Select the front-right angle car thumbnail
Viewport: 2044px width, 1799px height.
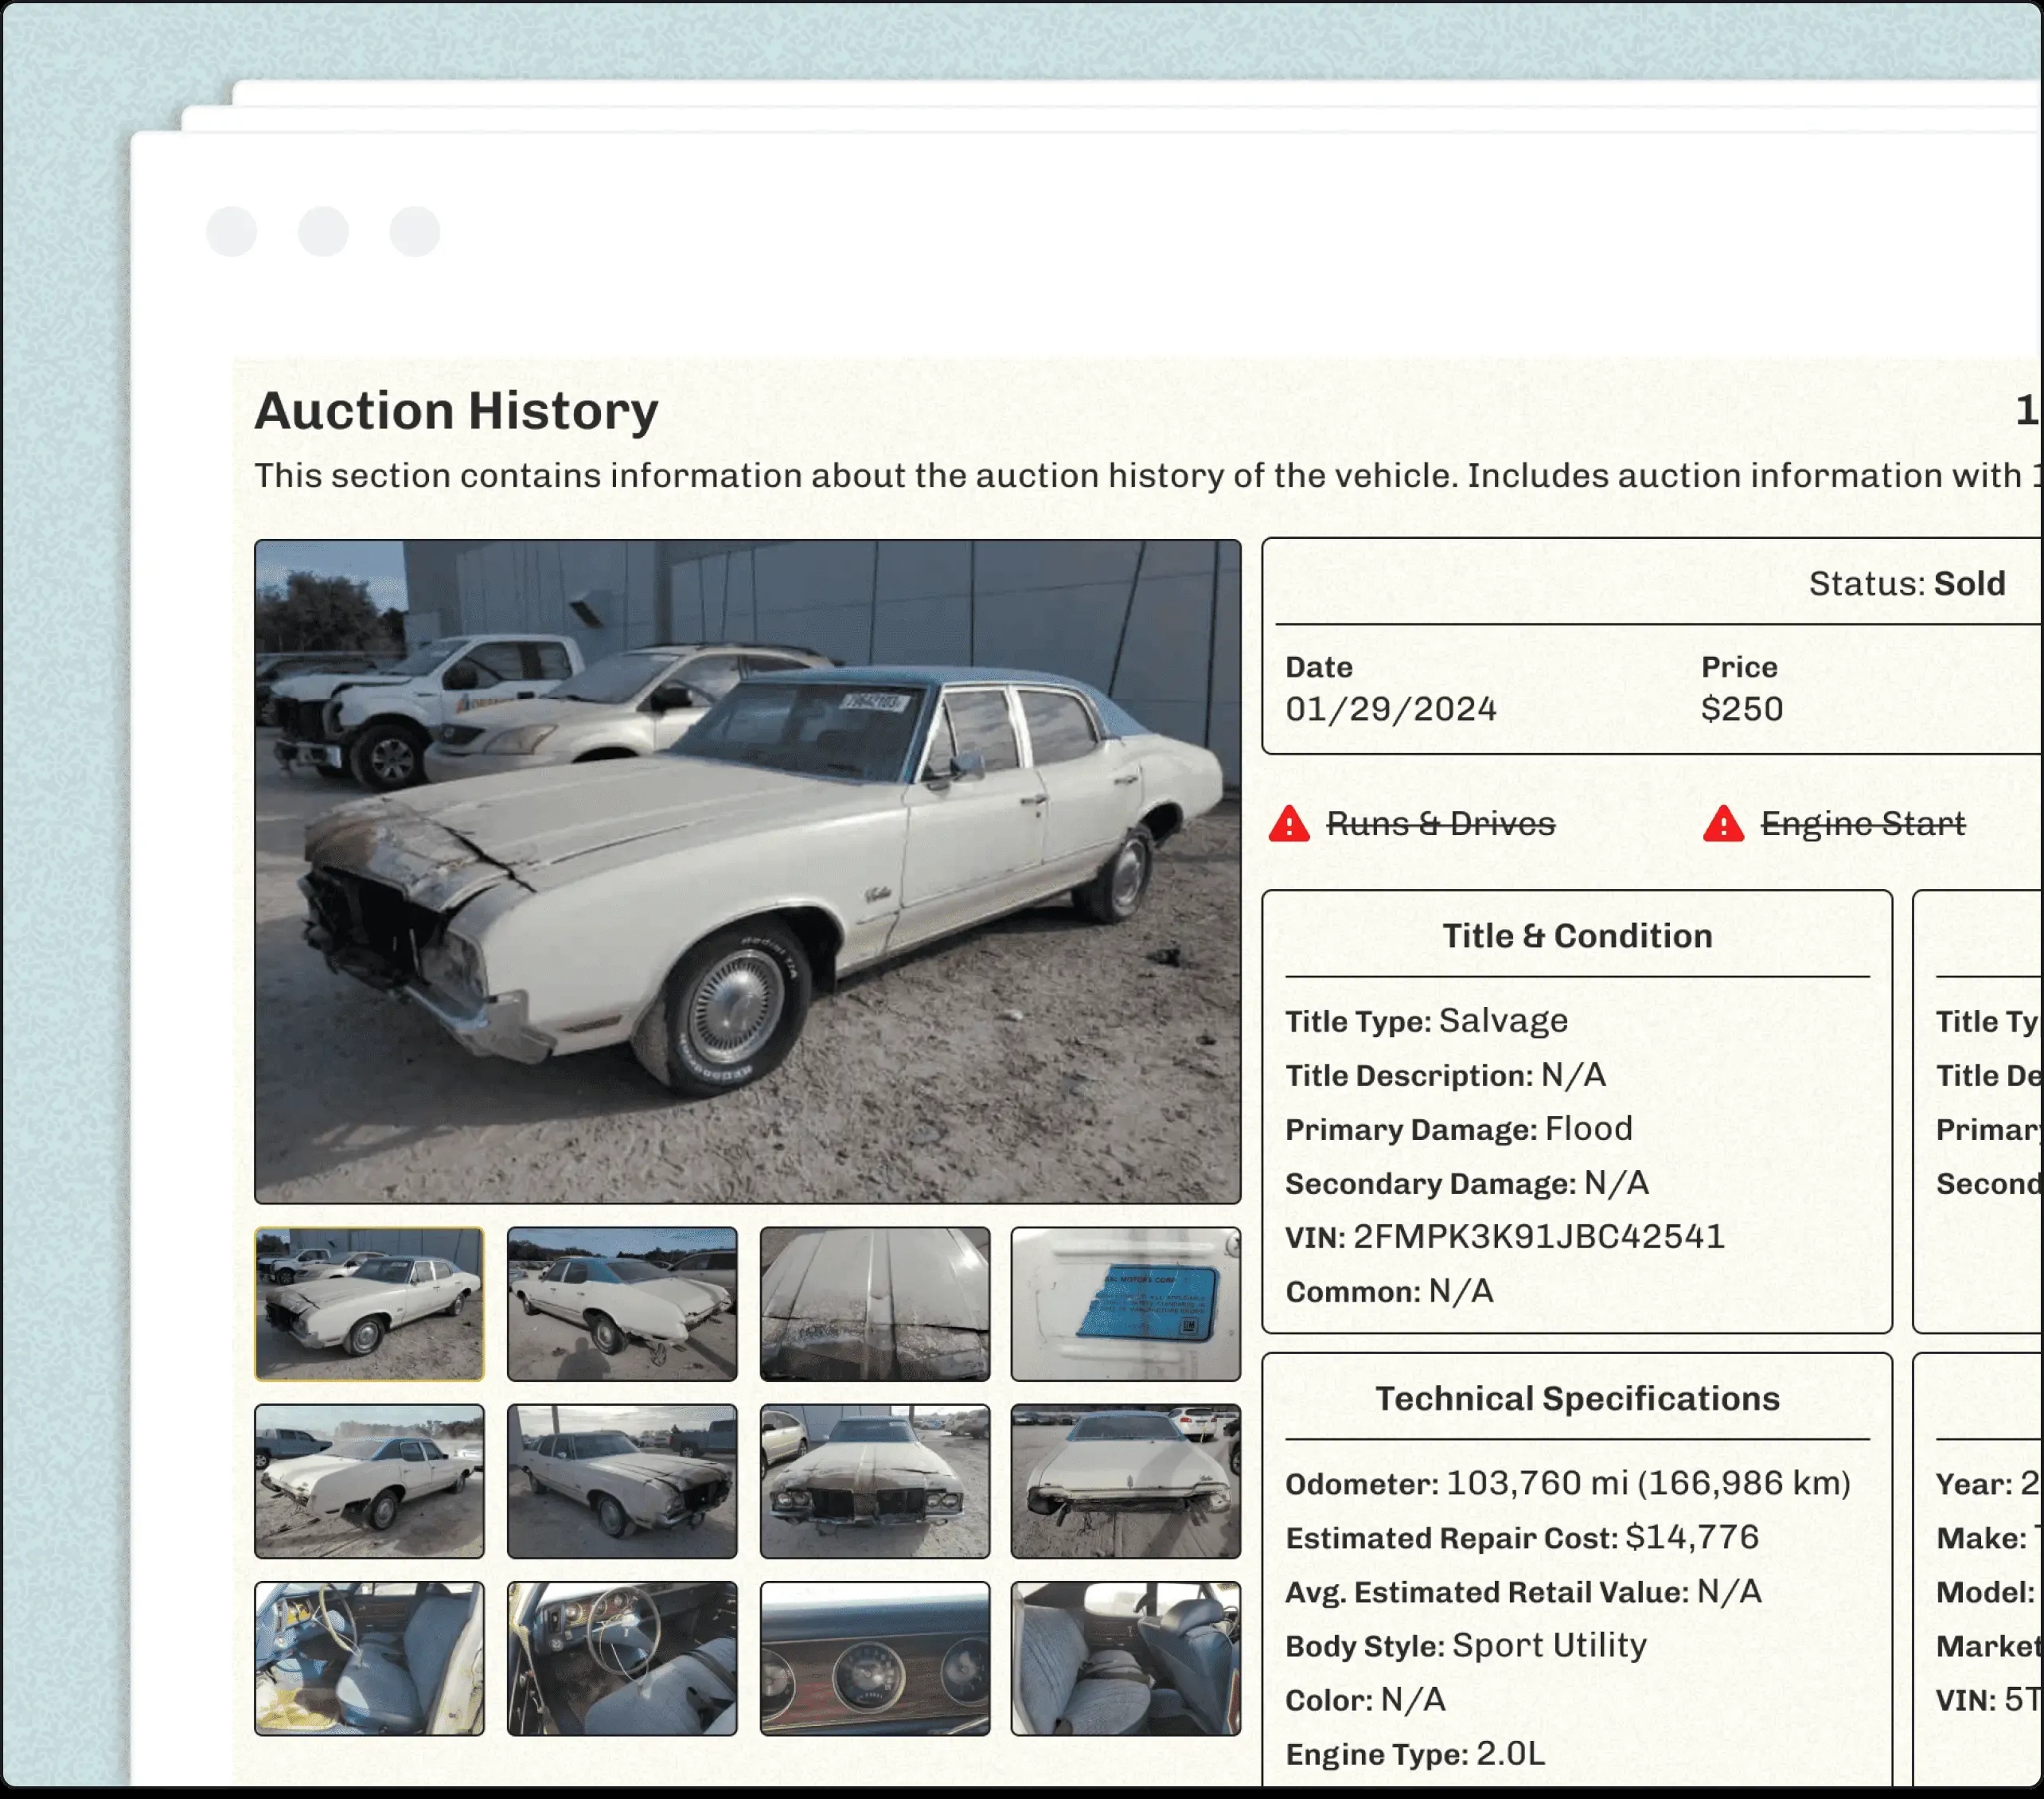622,1481
